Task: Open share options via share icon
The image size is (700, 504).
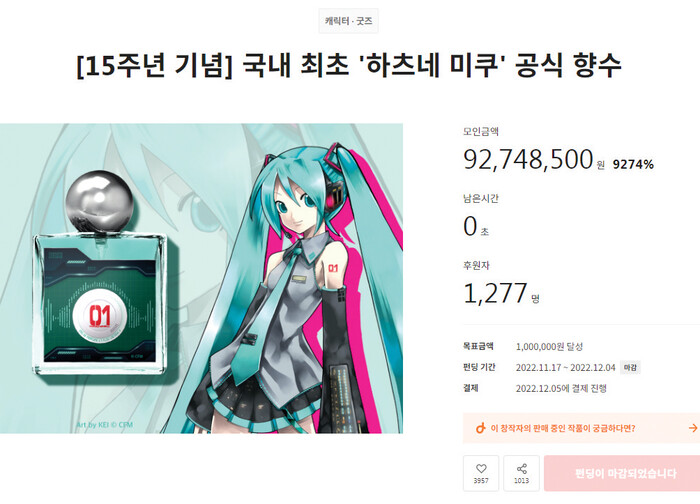Action: point(521,473)
